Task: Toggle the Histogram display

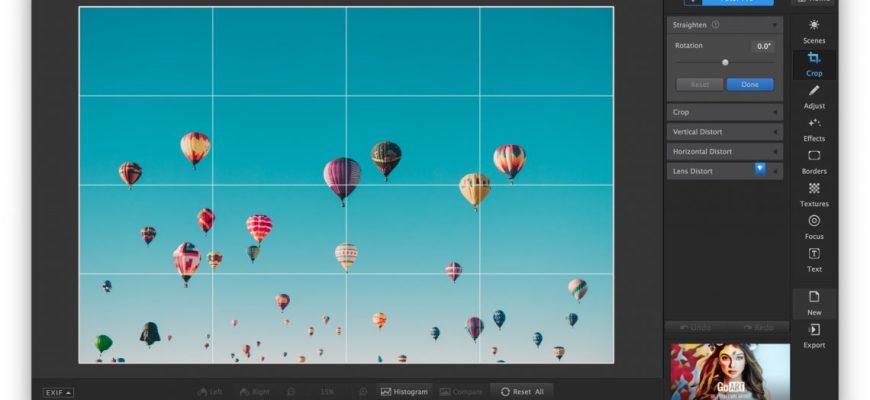Action: [x=404, y=391]
